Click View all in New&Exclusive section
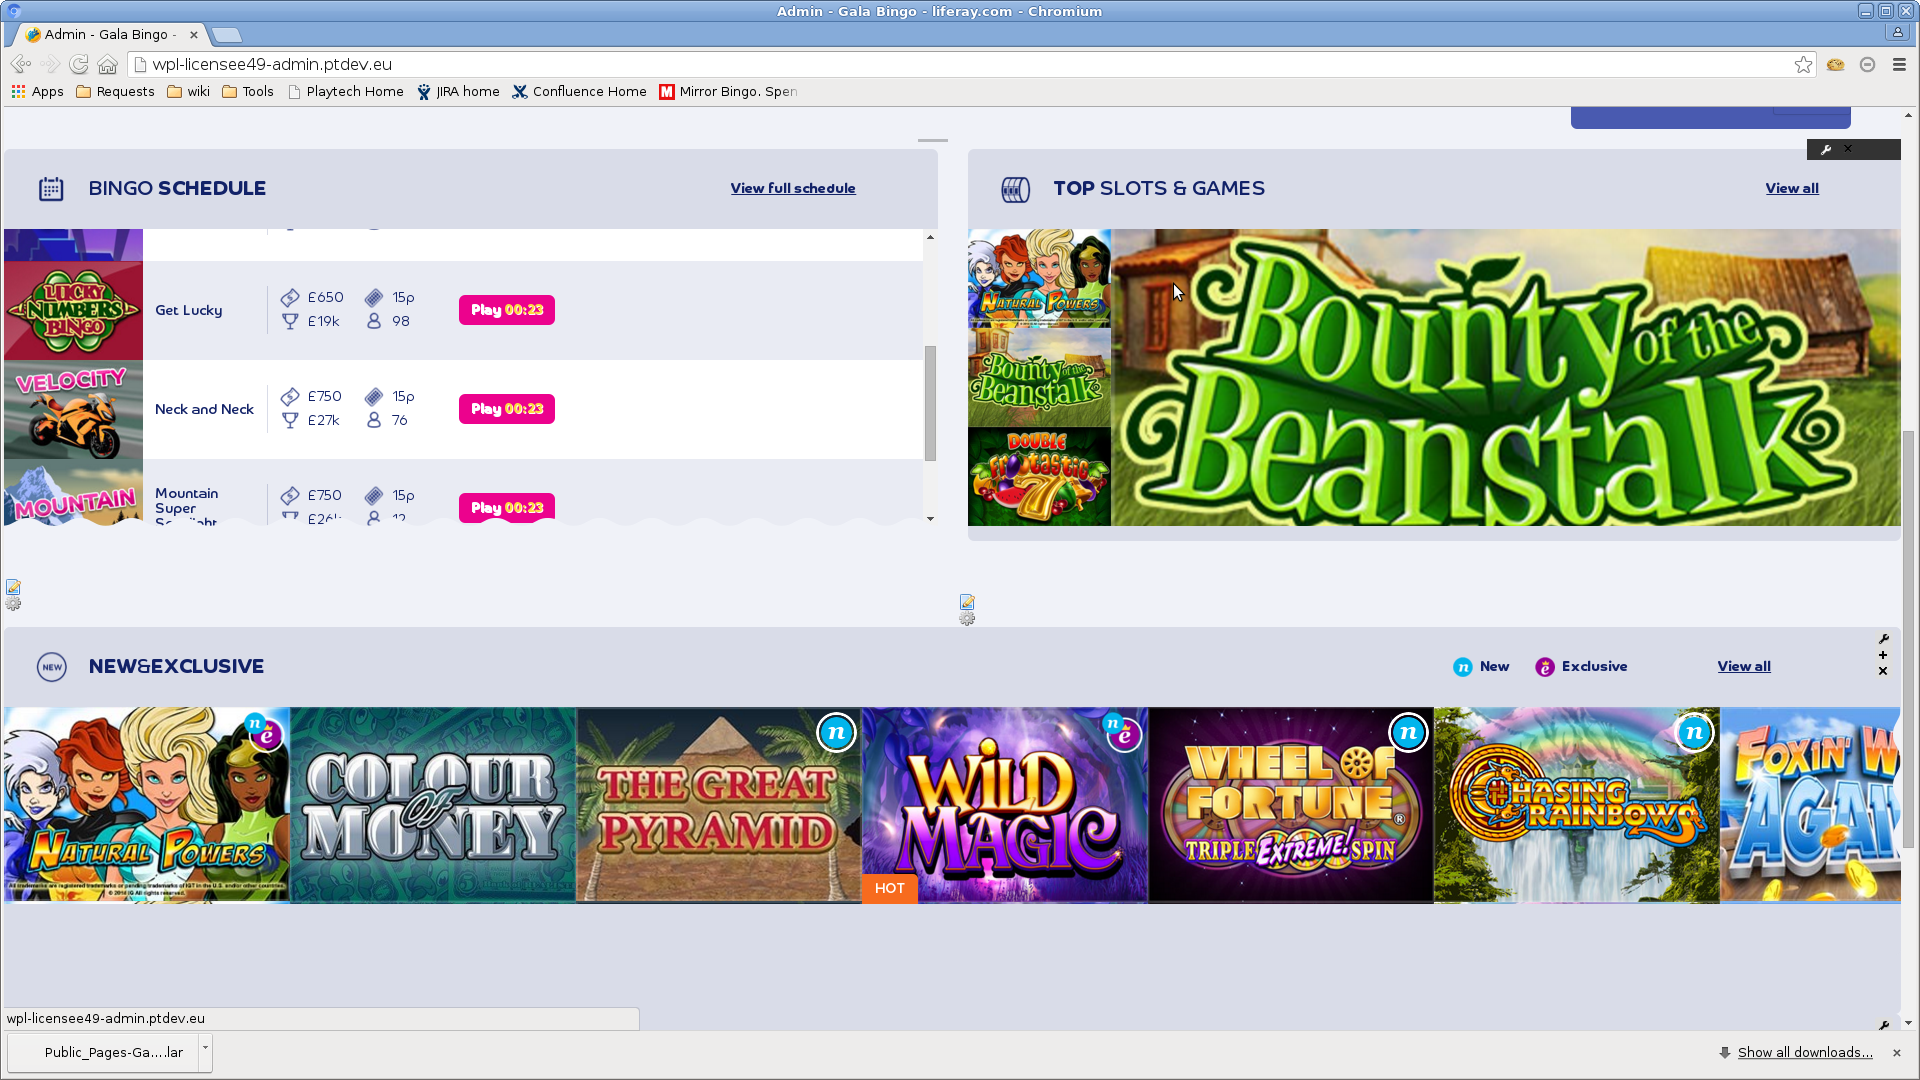The height and width of the screenshot is (1080, 1920). [1744, 666]
